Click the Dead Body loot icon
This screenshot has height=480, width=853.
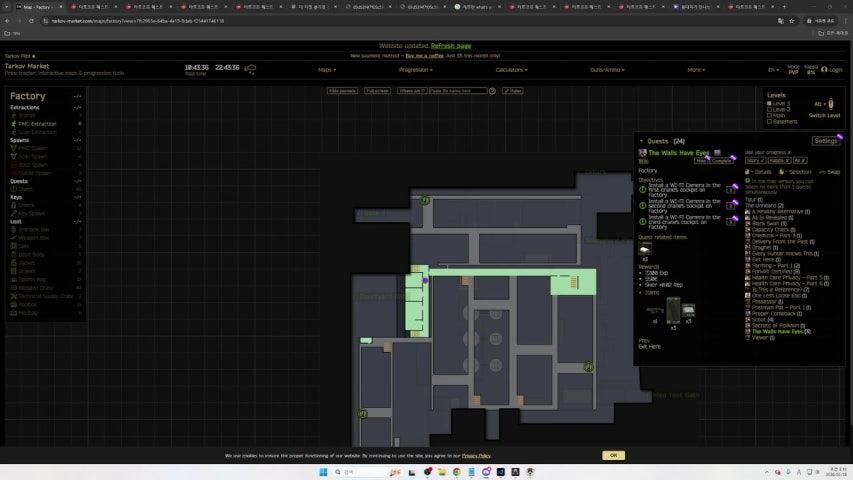(14, 254)
